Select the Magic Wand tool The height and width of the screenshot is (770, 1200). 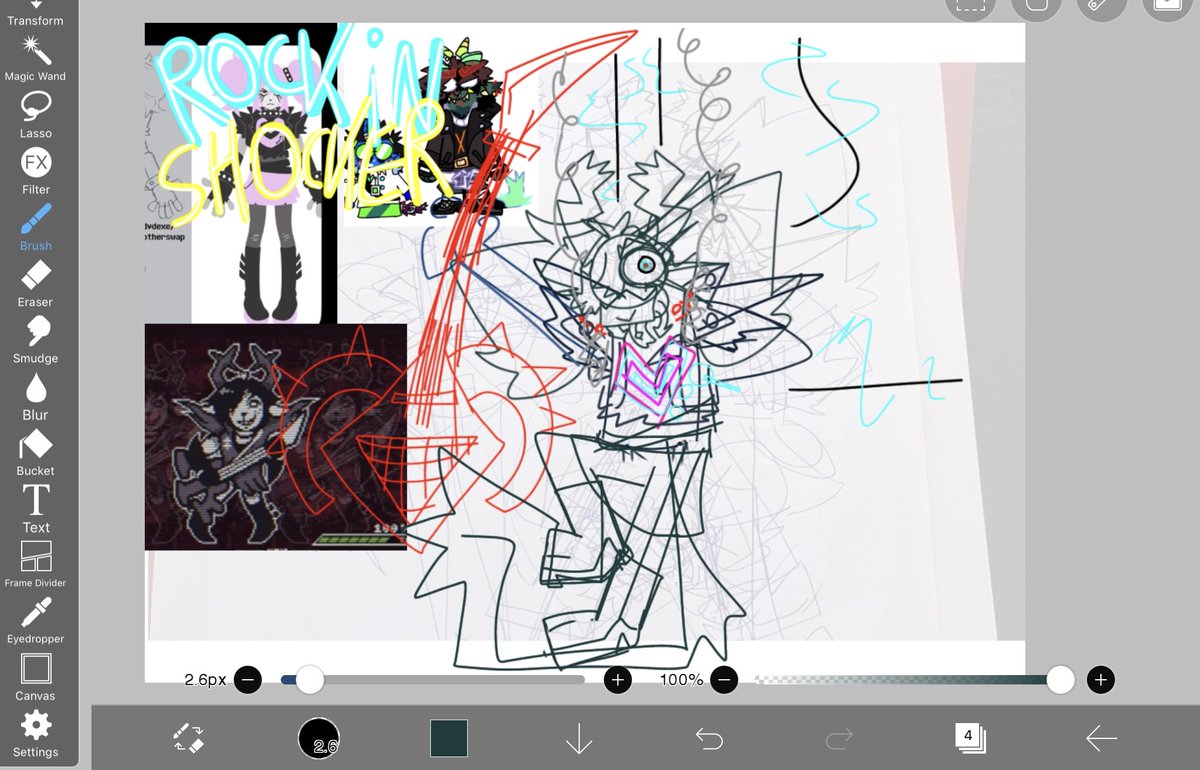(x=36, y=58)
